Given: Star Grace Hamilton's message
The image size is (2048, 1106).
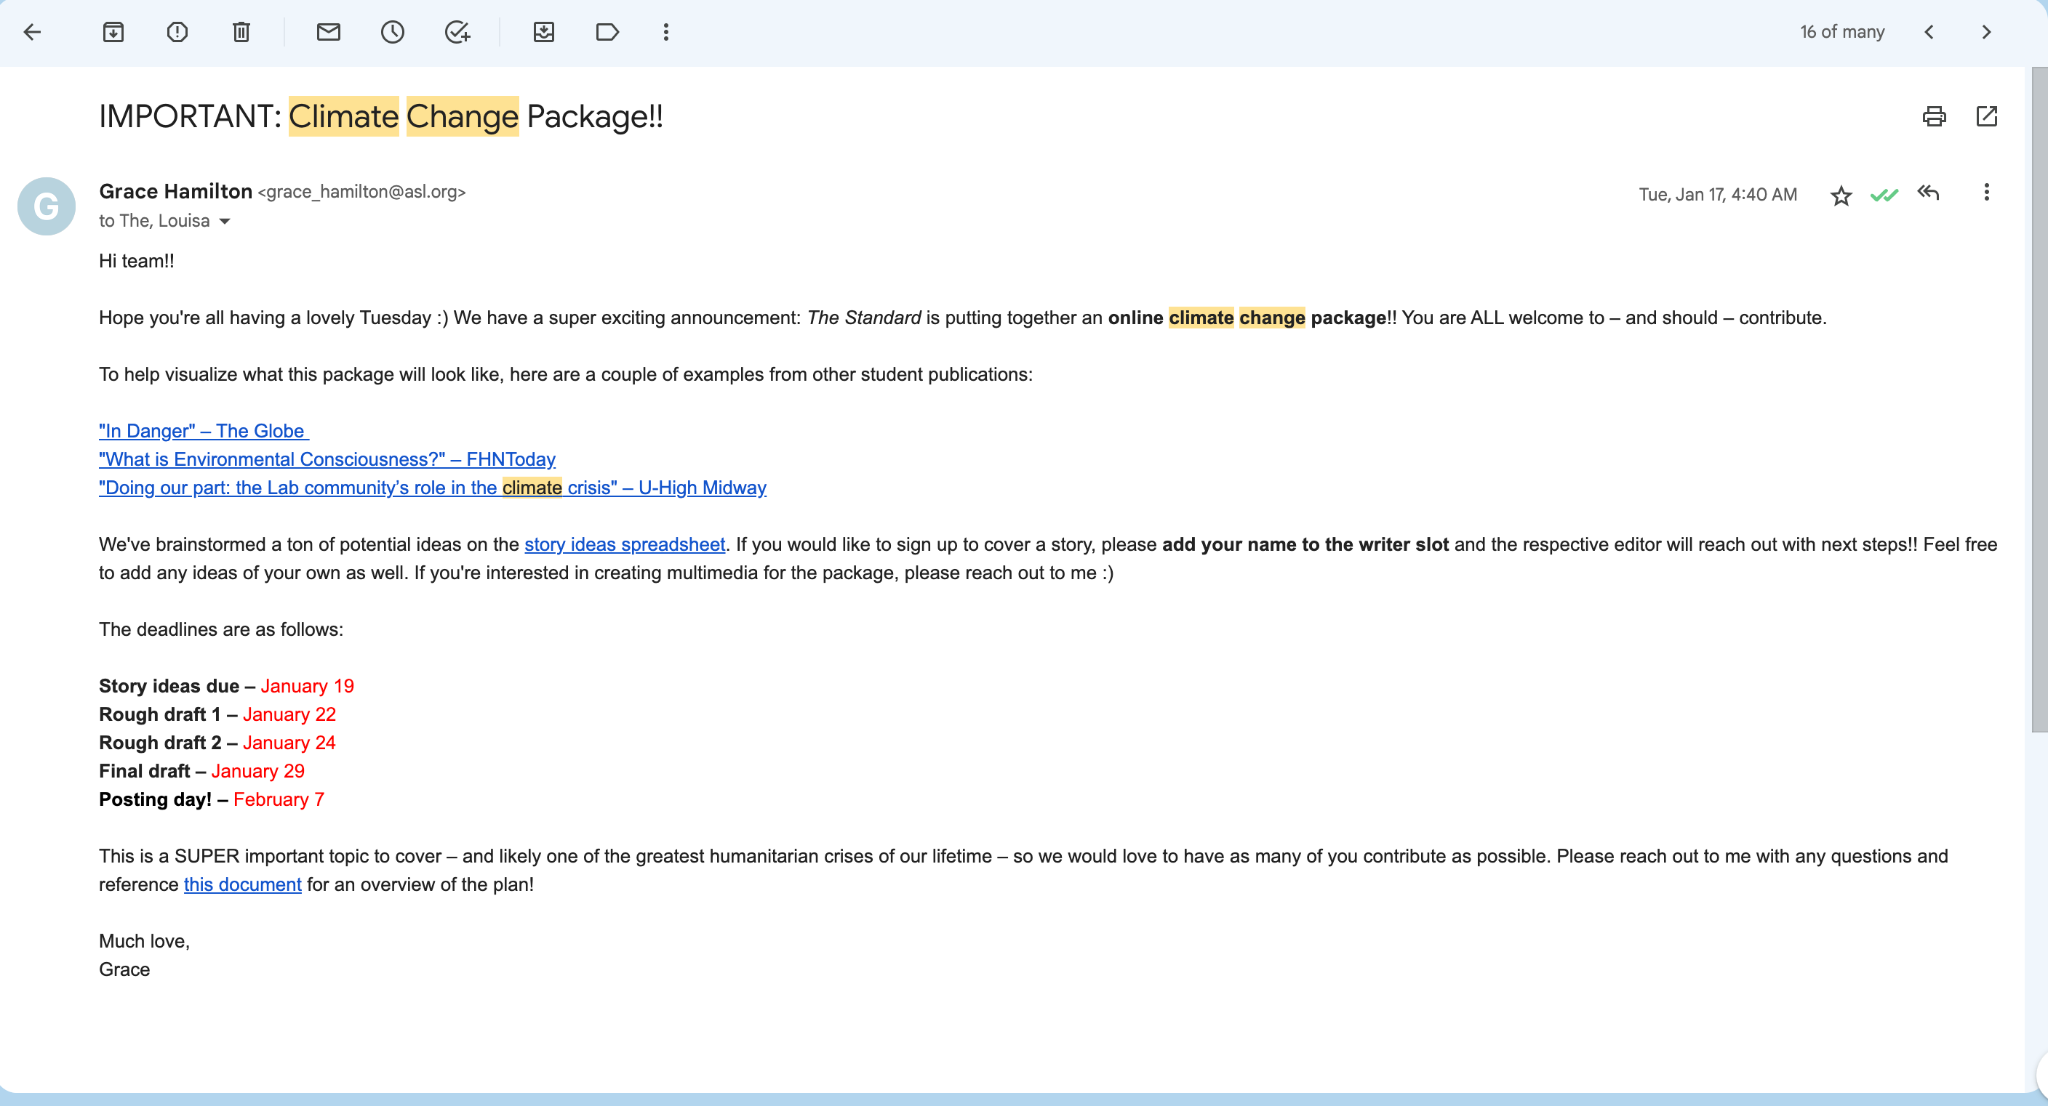Looking at the screenshot, I should pos(1841,195).
